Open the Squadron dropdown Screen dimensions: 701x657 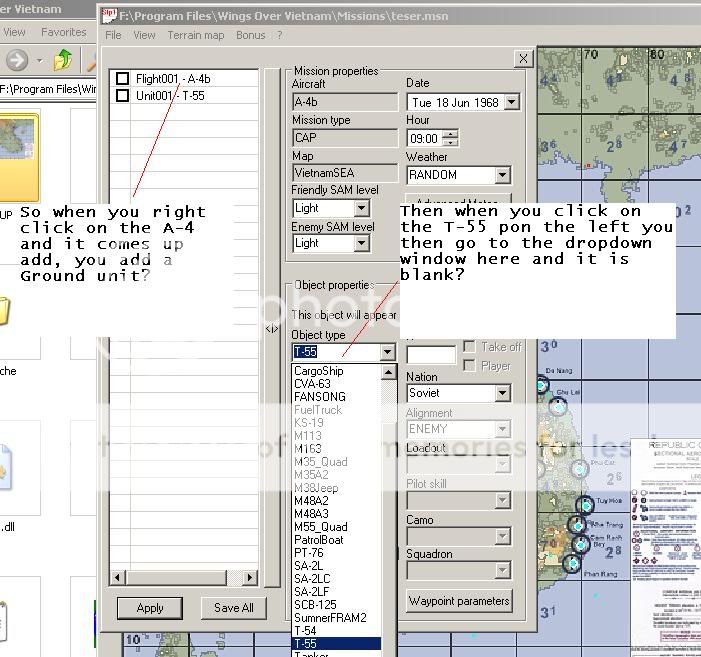[x=503, y=570]
